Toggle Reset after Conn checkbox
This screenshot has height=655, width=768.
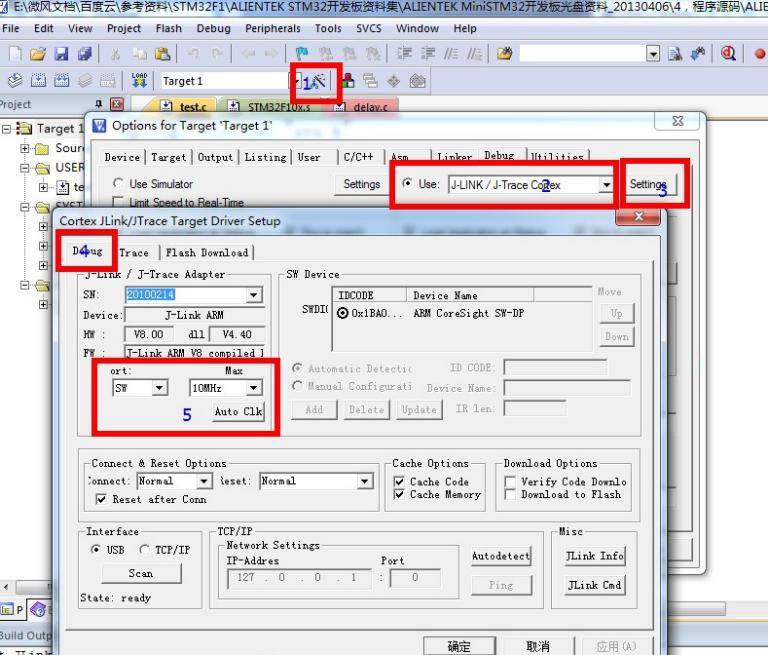coord(101,499)
